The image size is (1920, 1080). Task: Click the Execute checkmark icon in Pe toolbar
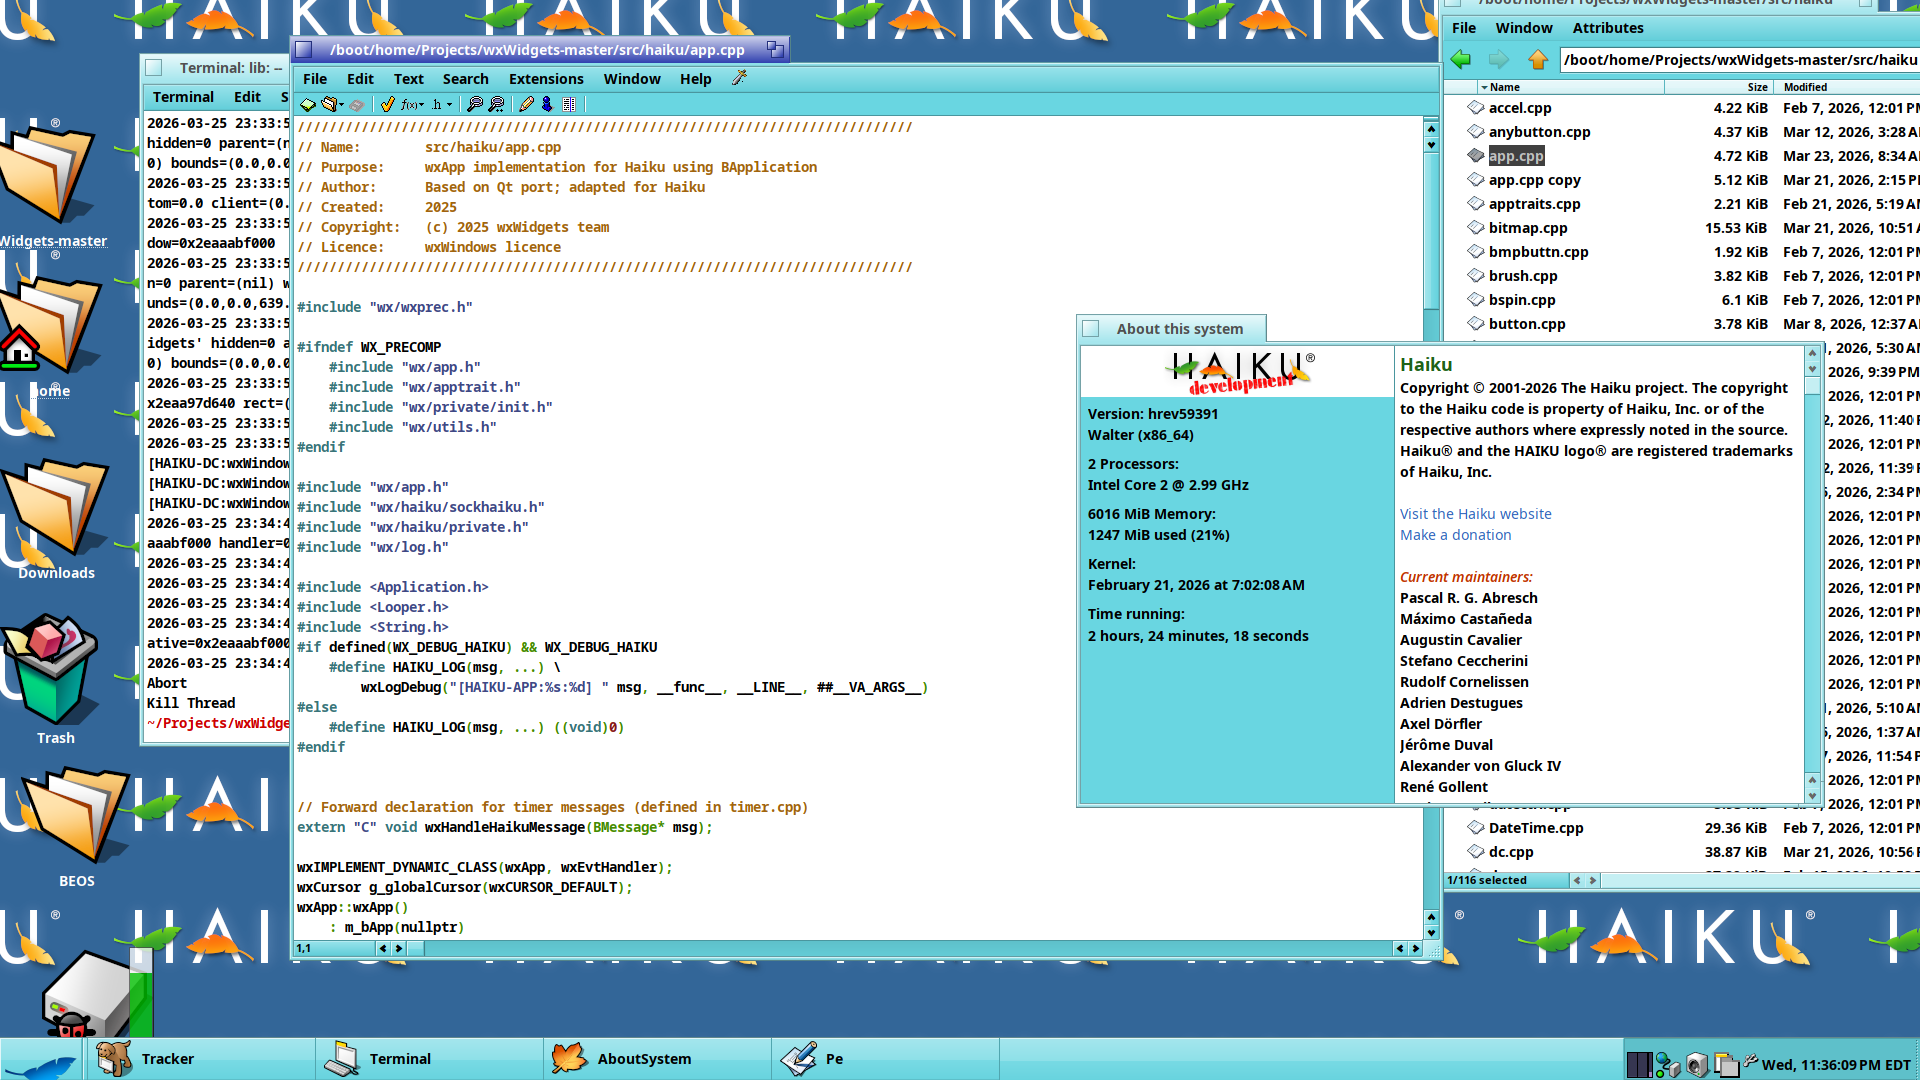(x=388, y=104)
